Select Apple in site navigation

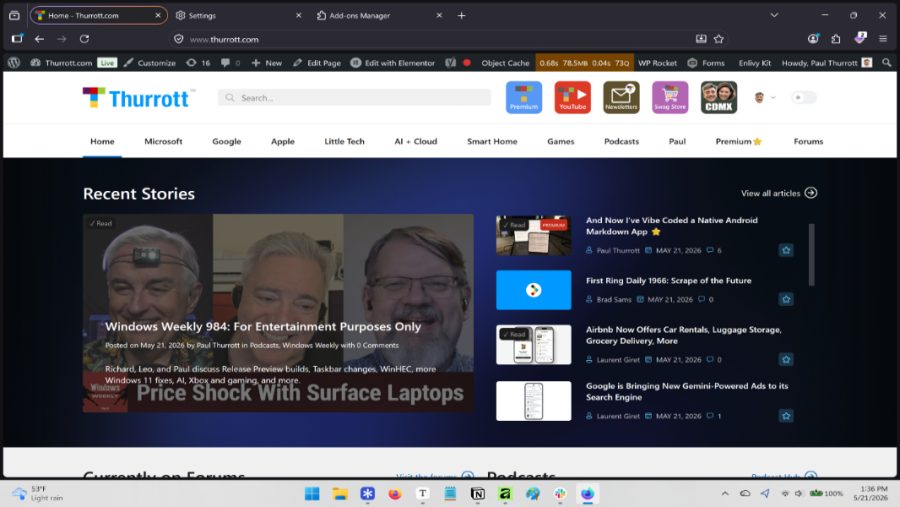[x=282, y=141]
